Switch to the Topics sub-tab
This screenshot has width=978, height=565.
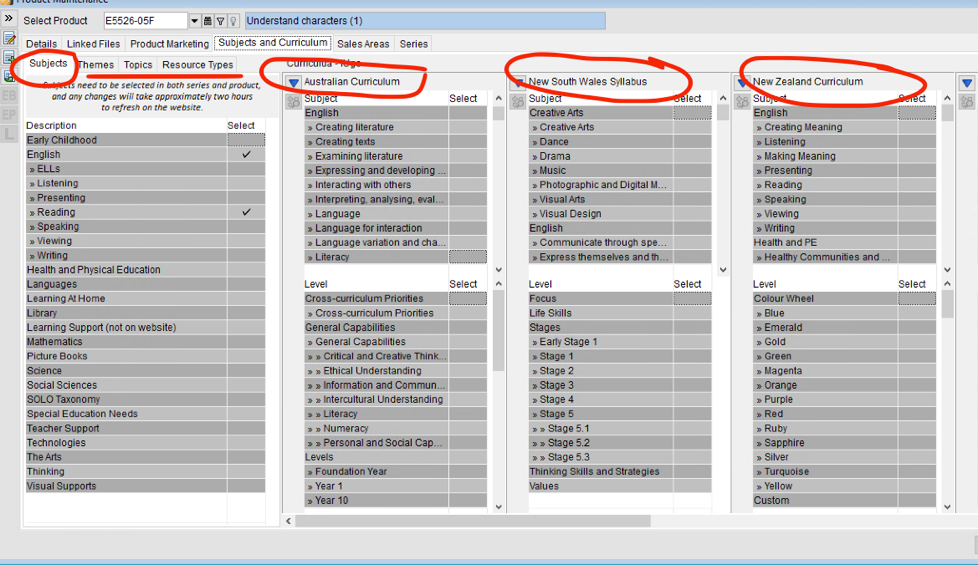click(x=138, y=65)
